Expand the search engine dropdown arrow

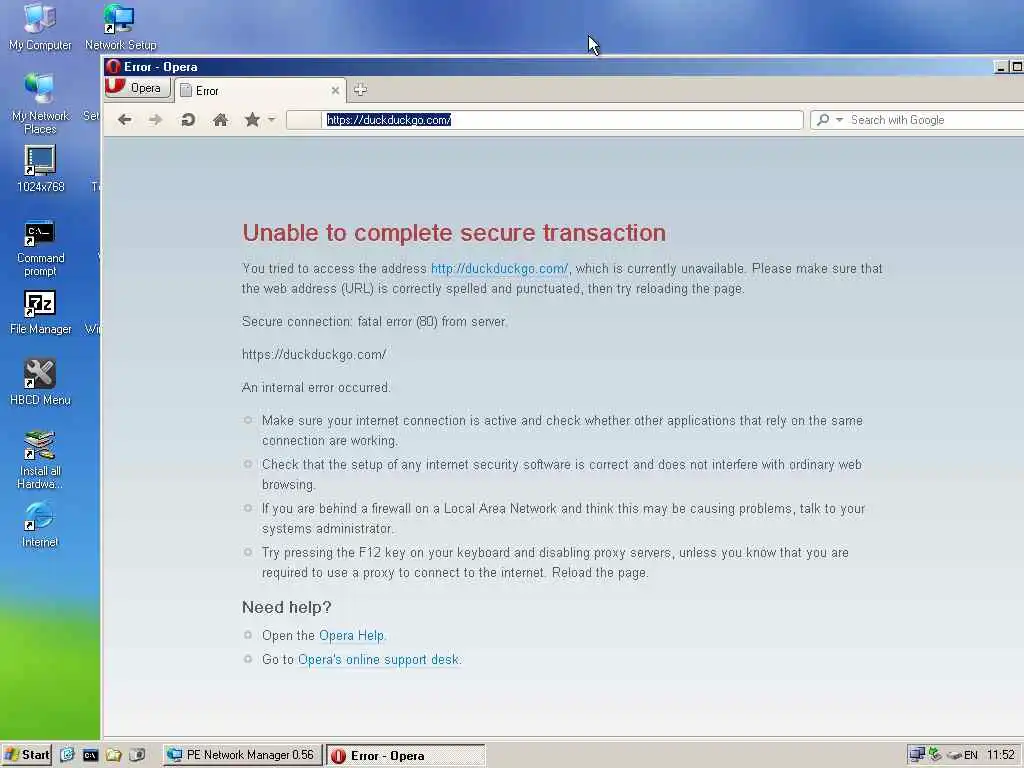pyautogui.click(x=839, y=120)
